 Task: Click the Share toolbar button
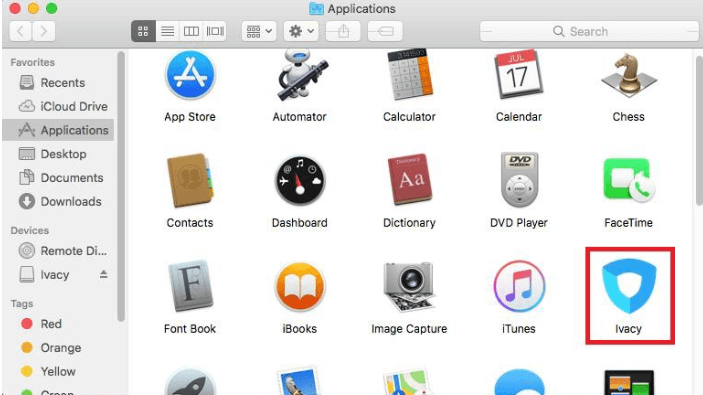click(x=343, y=31)
